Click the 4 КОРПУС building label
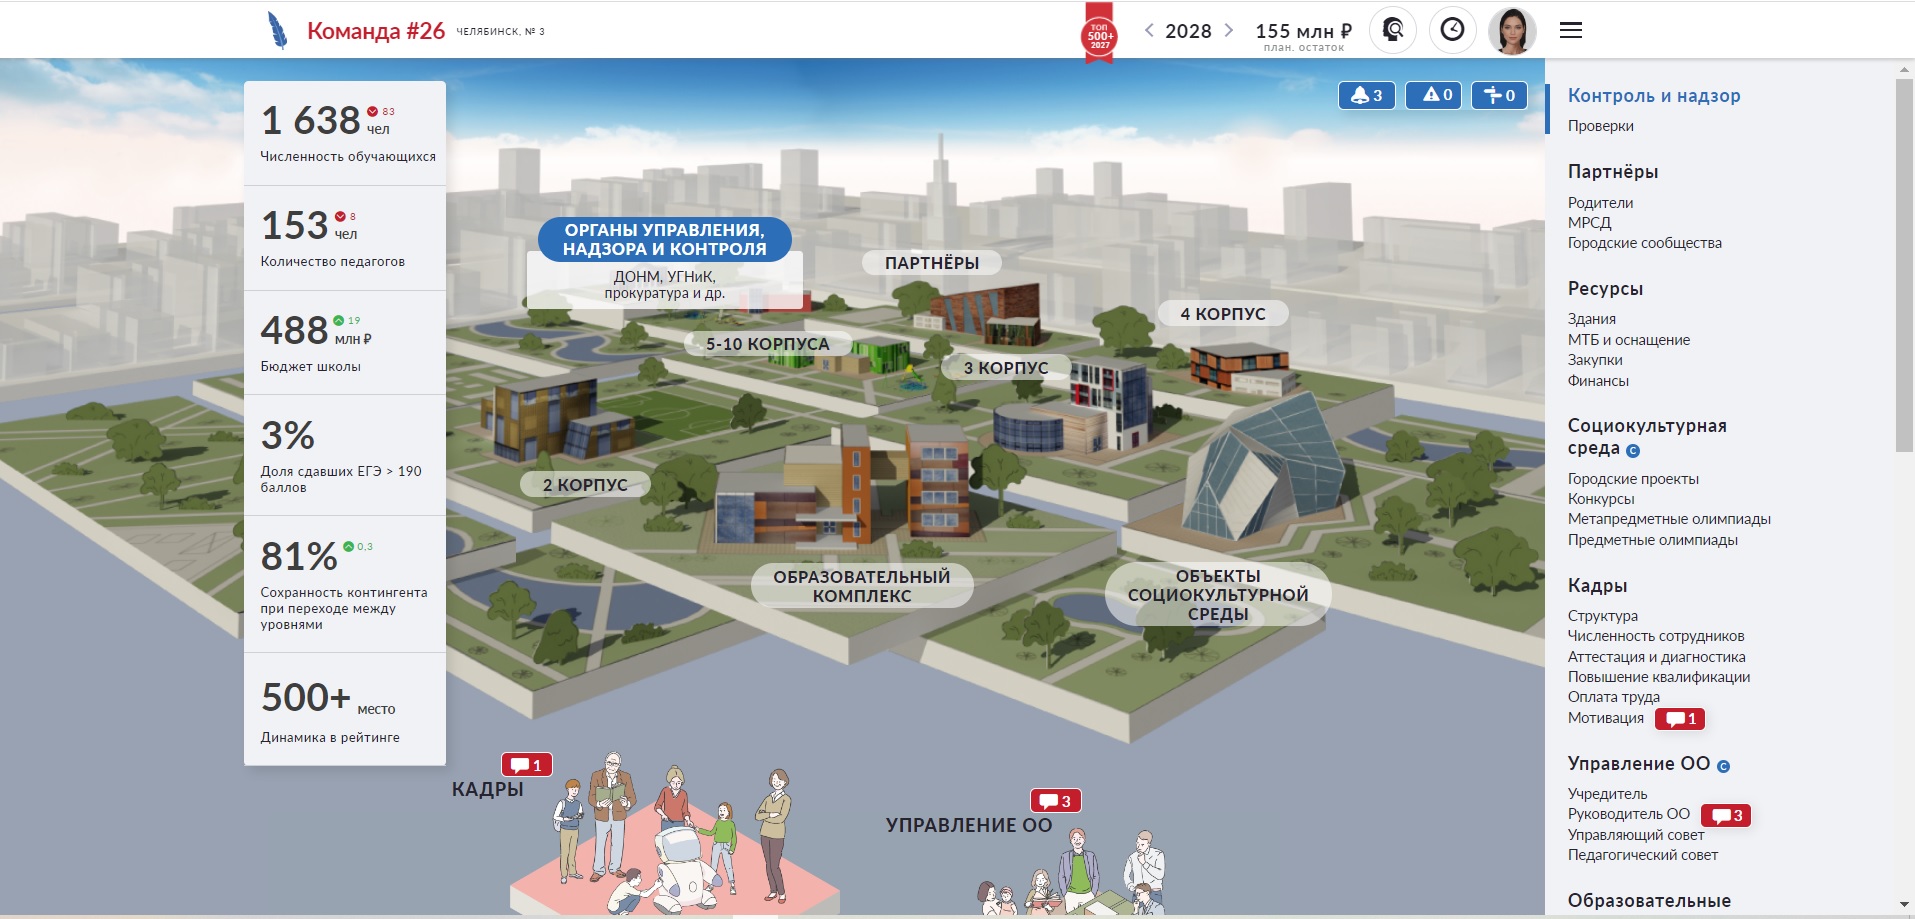This screenshot has width=1915, height=919. (x=1222, y=314)
